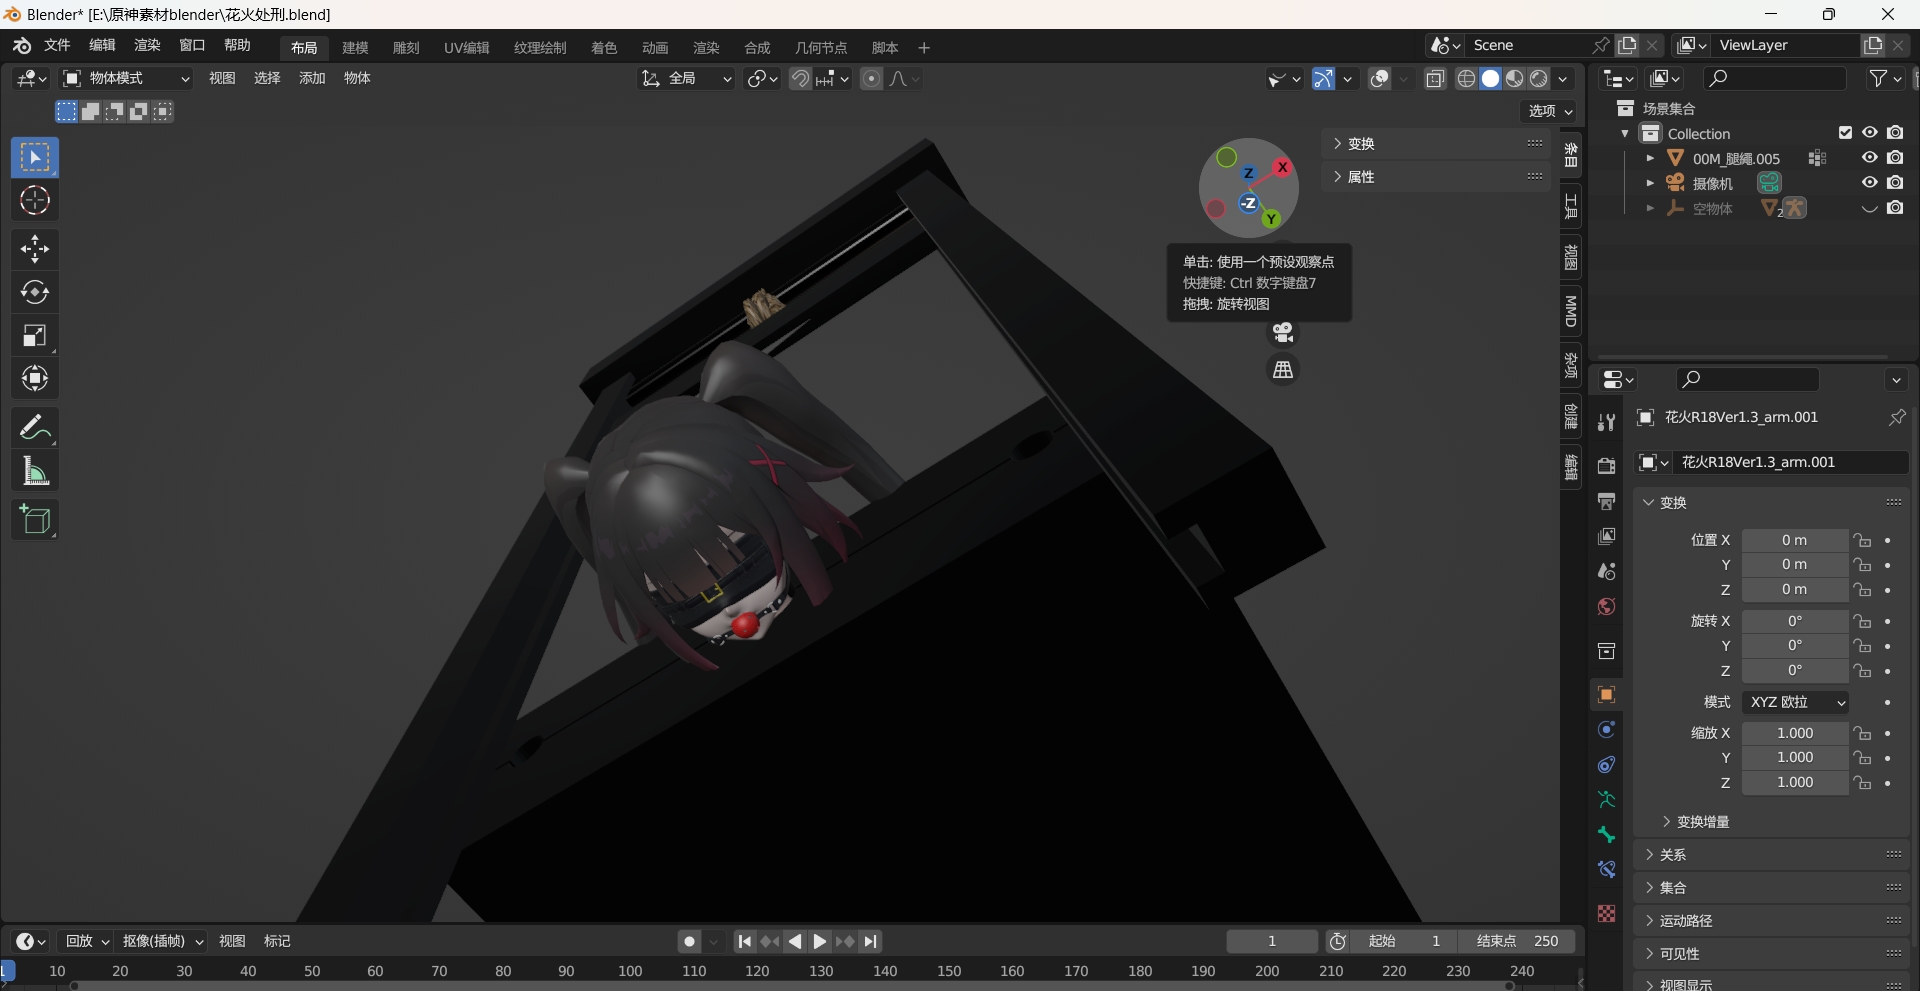Select the Annotate pencil tool

point(35,427)
